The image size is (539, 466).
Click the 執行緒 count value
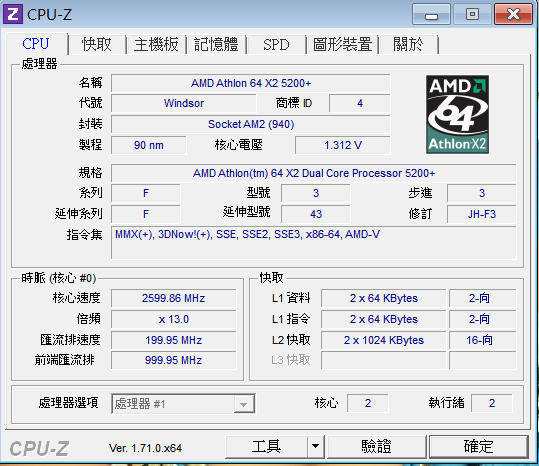point(492,403)
